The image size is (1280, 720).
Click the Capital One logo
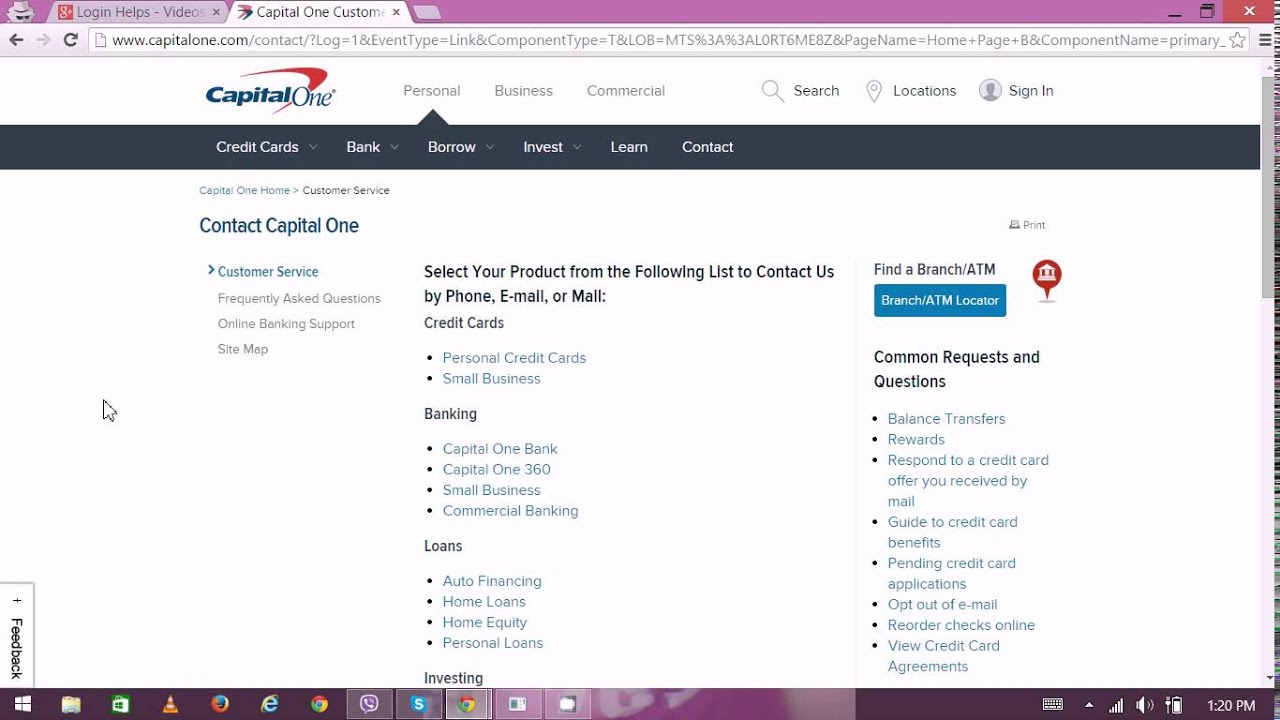tap(270, 90)
